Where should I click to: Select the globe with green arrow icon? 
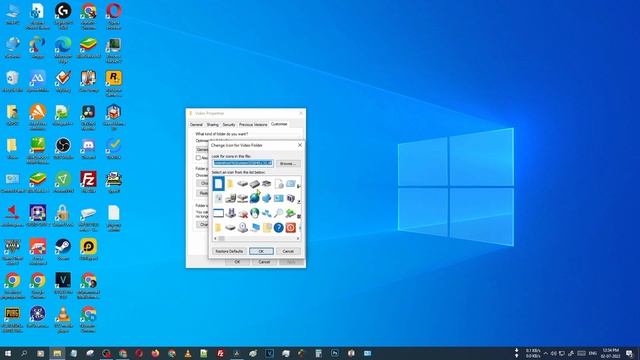tap(255, 198)
